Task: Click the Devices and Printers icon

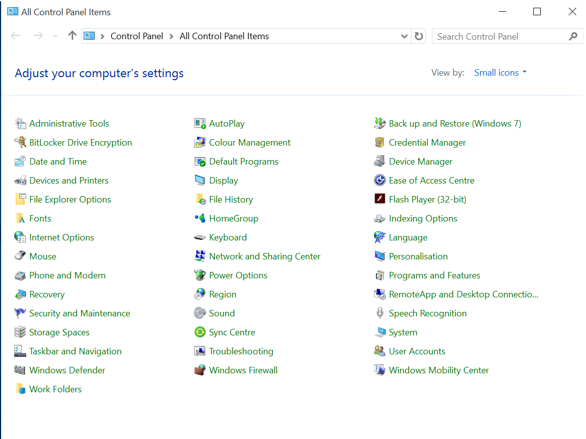Action: (x=20, y=180)
